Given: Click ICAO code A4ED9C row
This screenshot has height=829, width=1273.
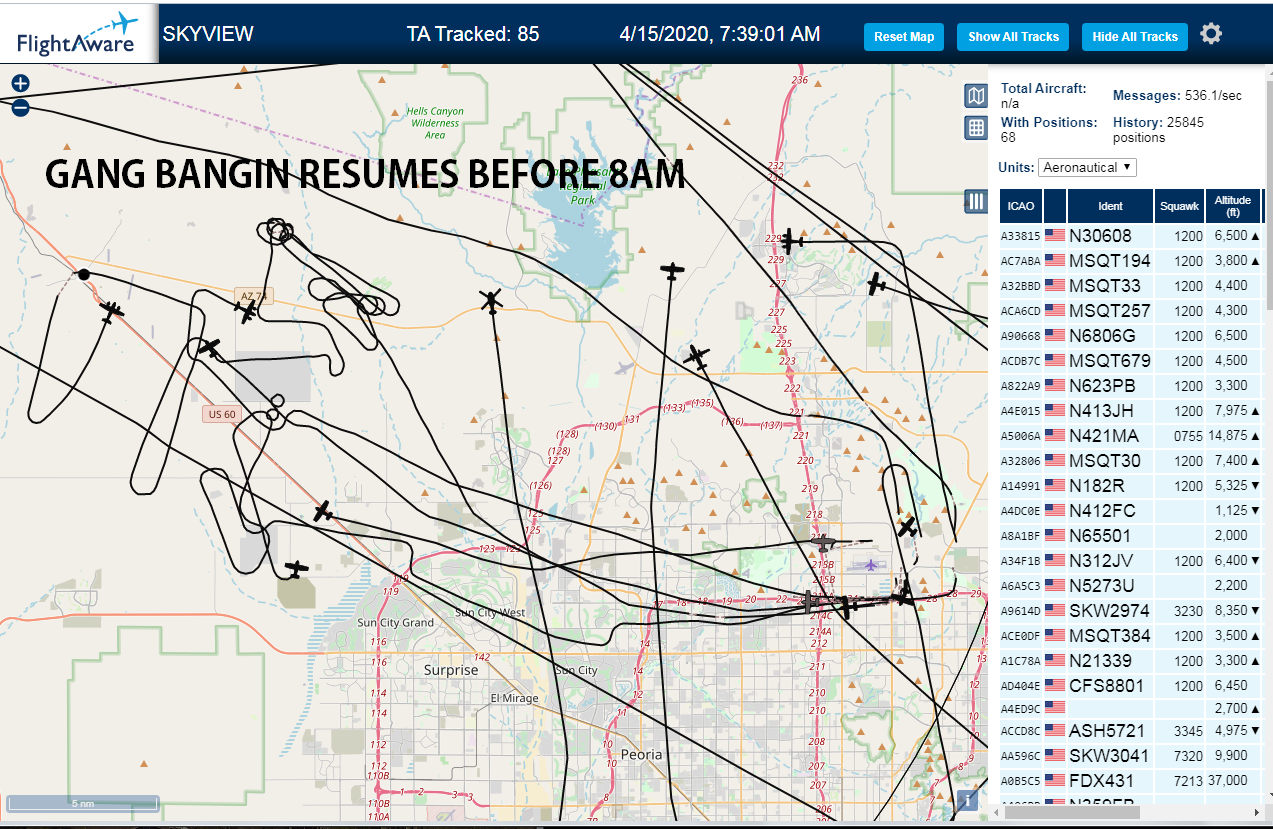Looking at the screenshot, I should click(1130, 708).
